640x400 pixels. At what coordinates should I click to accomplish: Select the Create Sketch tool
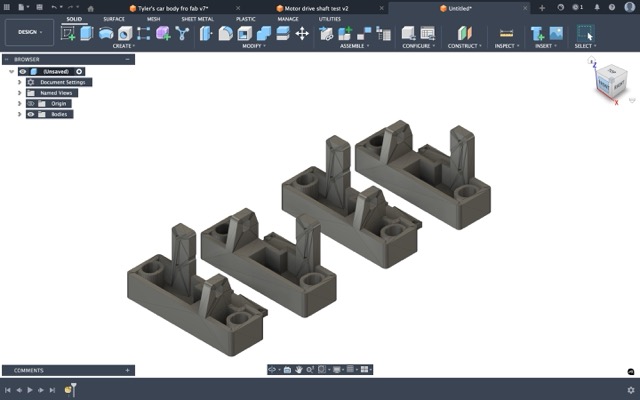(x=68, y=33)
